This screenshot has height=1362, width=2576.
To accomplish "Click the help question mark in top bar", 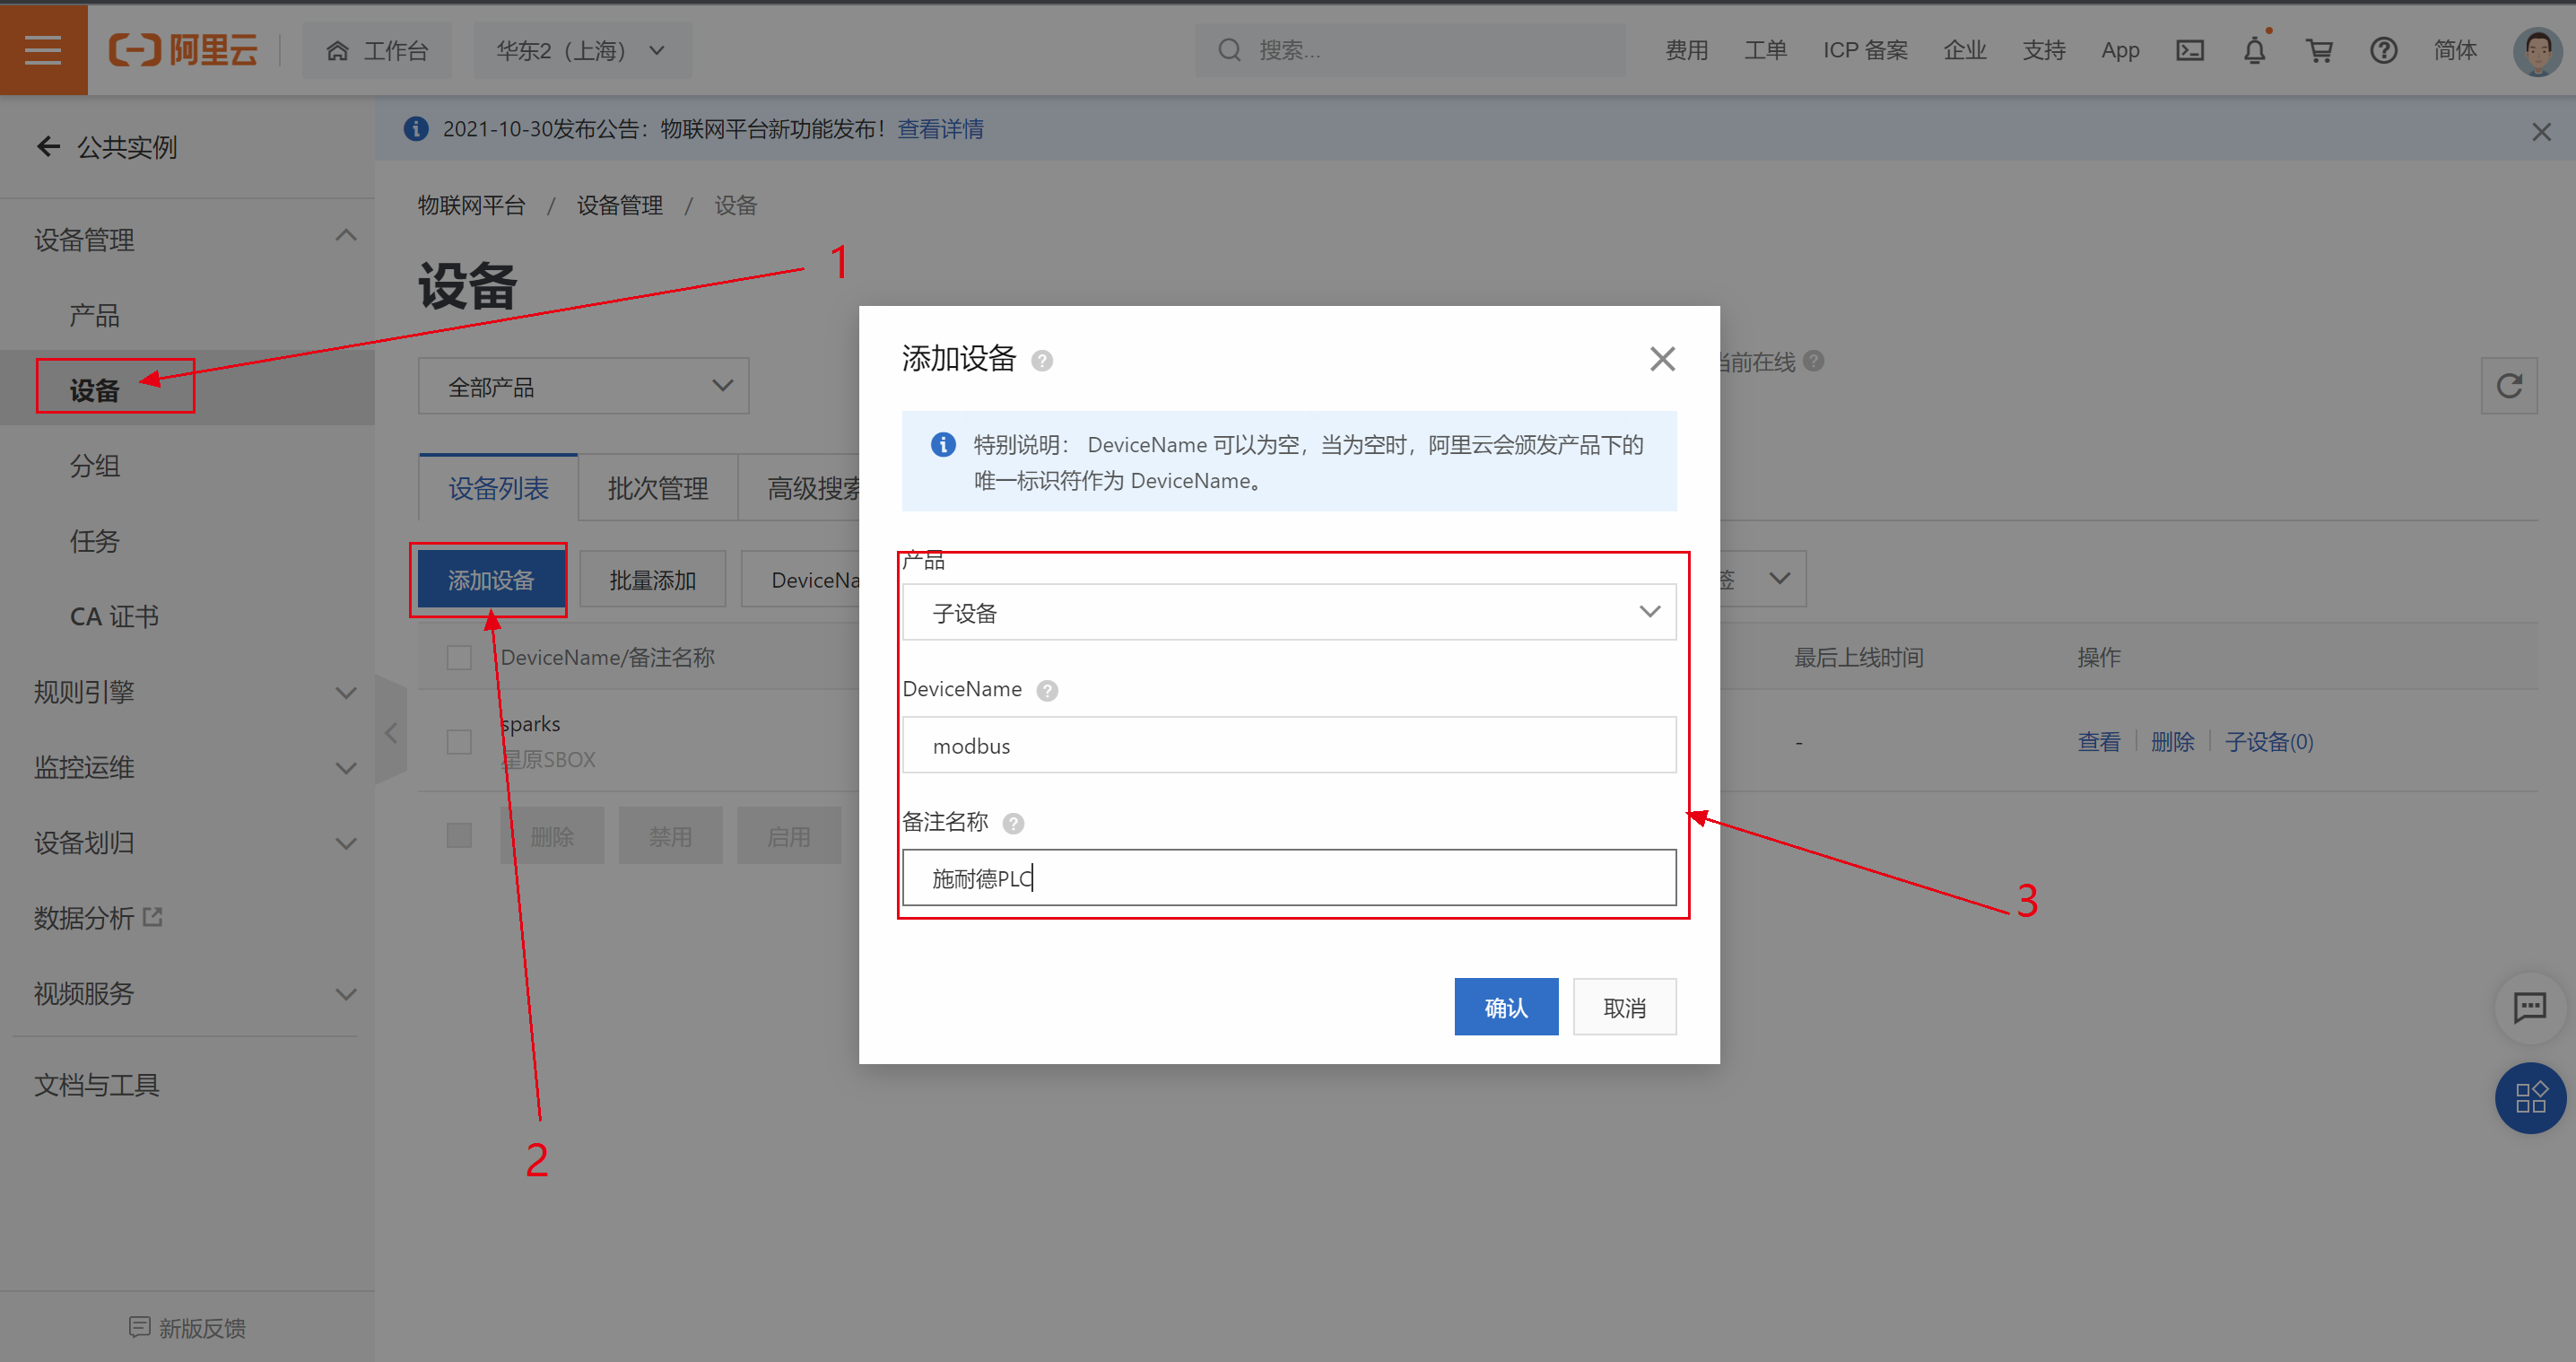I will tap(2383, 50).
